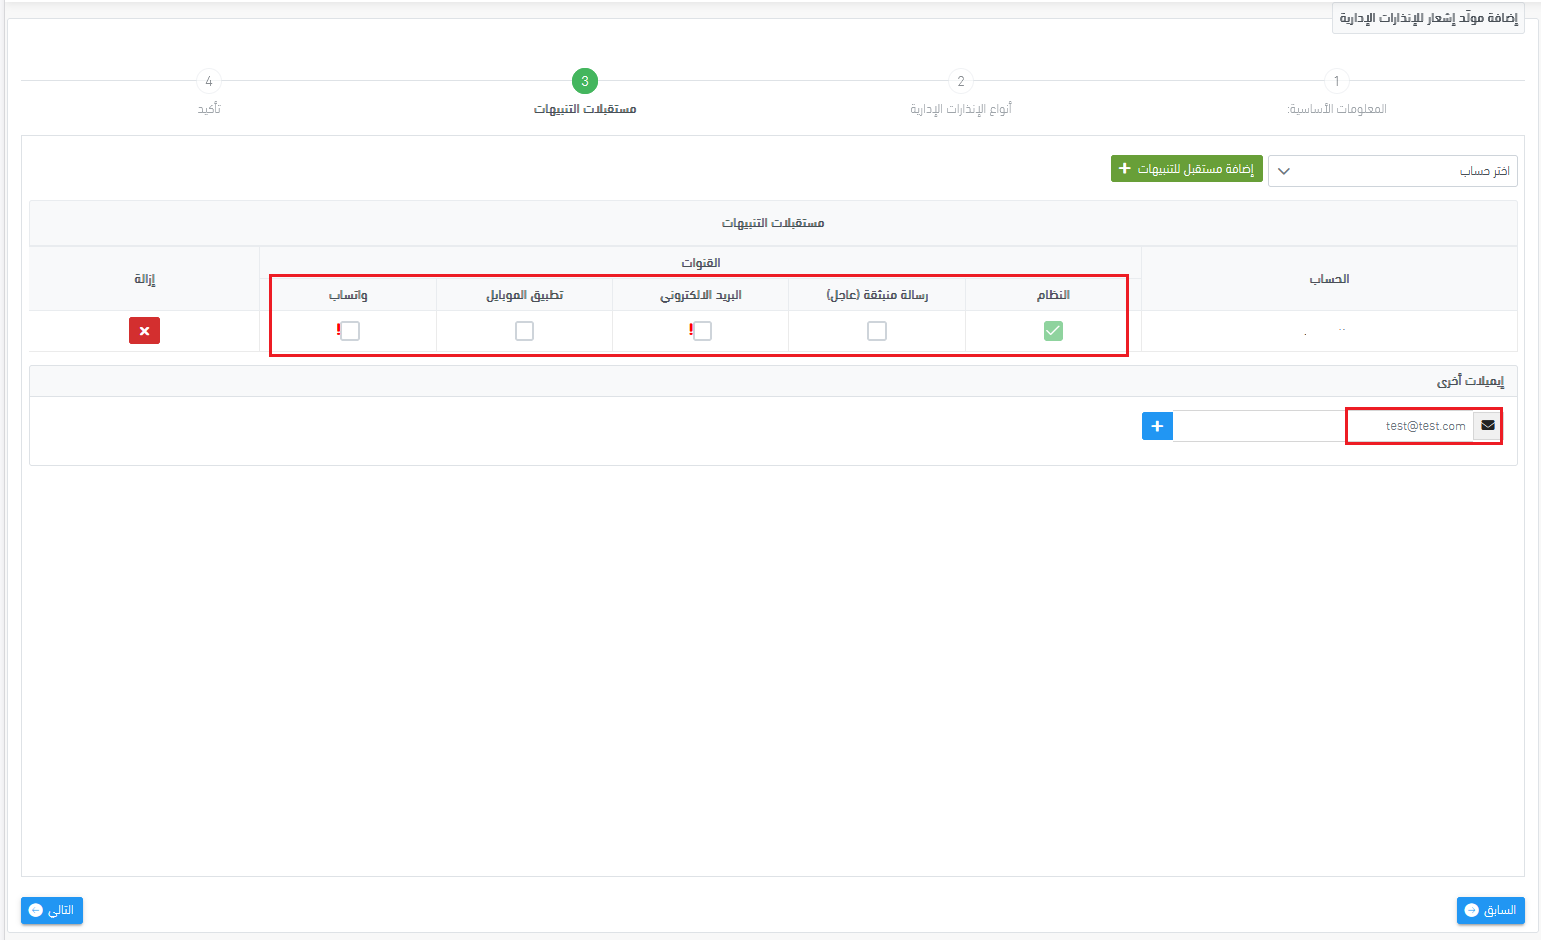Tick the البريد الالكتروني channel checkbox

(x=702, y=331)
